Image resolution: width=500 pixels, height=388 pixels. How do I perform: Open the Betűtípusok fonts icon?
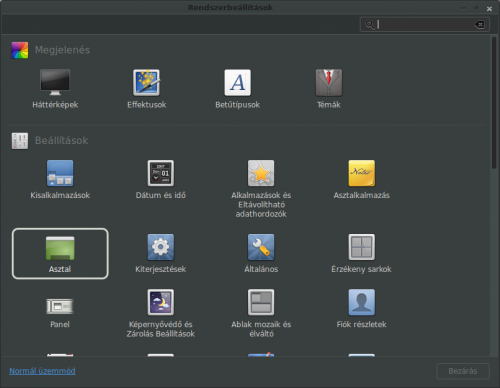tap(237, 82)
